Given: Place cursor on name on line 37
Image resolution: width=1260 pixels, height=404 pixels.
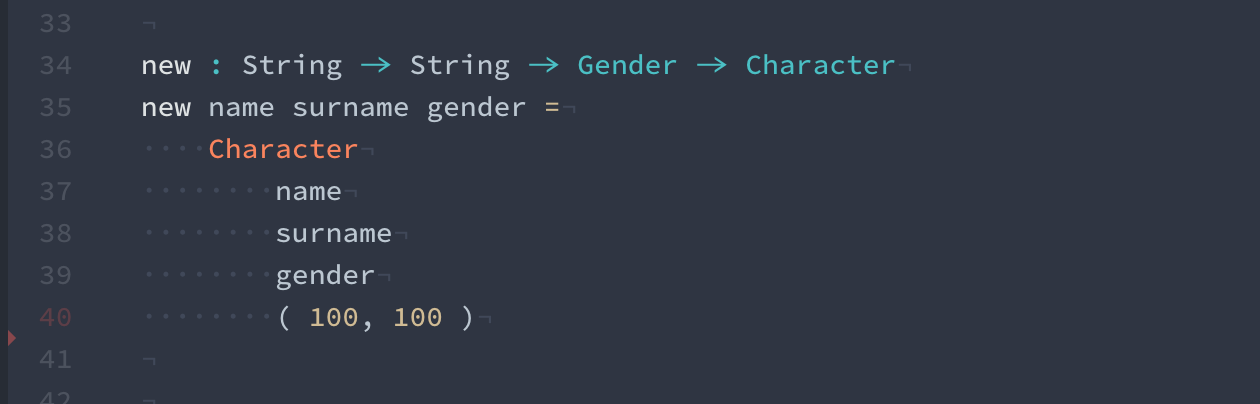Looking at the screenshot, I should [x=309, y=192].
